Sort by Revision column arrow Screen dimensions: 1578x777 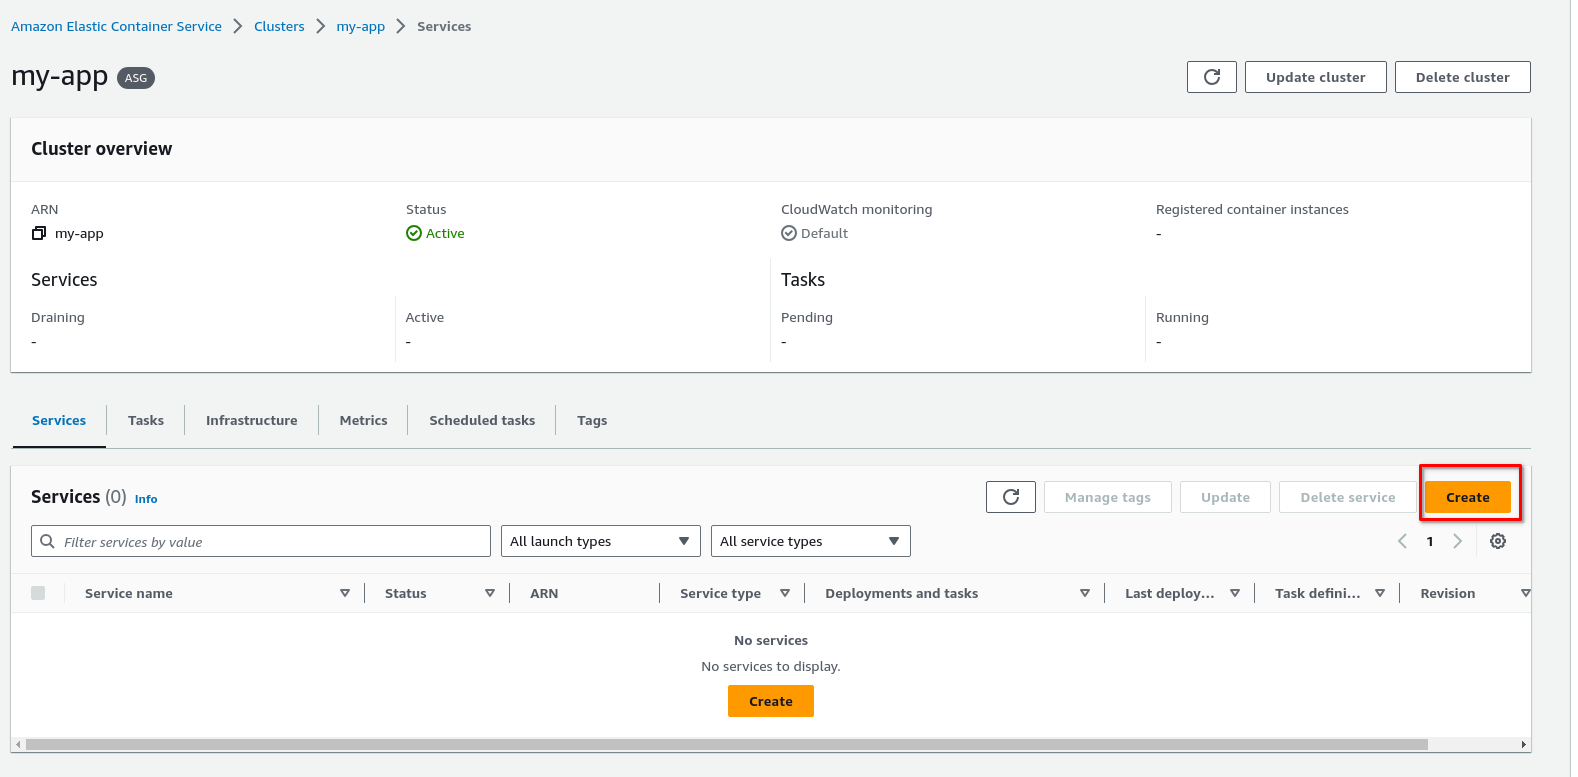click(1525, 593)
